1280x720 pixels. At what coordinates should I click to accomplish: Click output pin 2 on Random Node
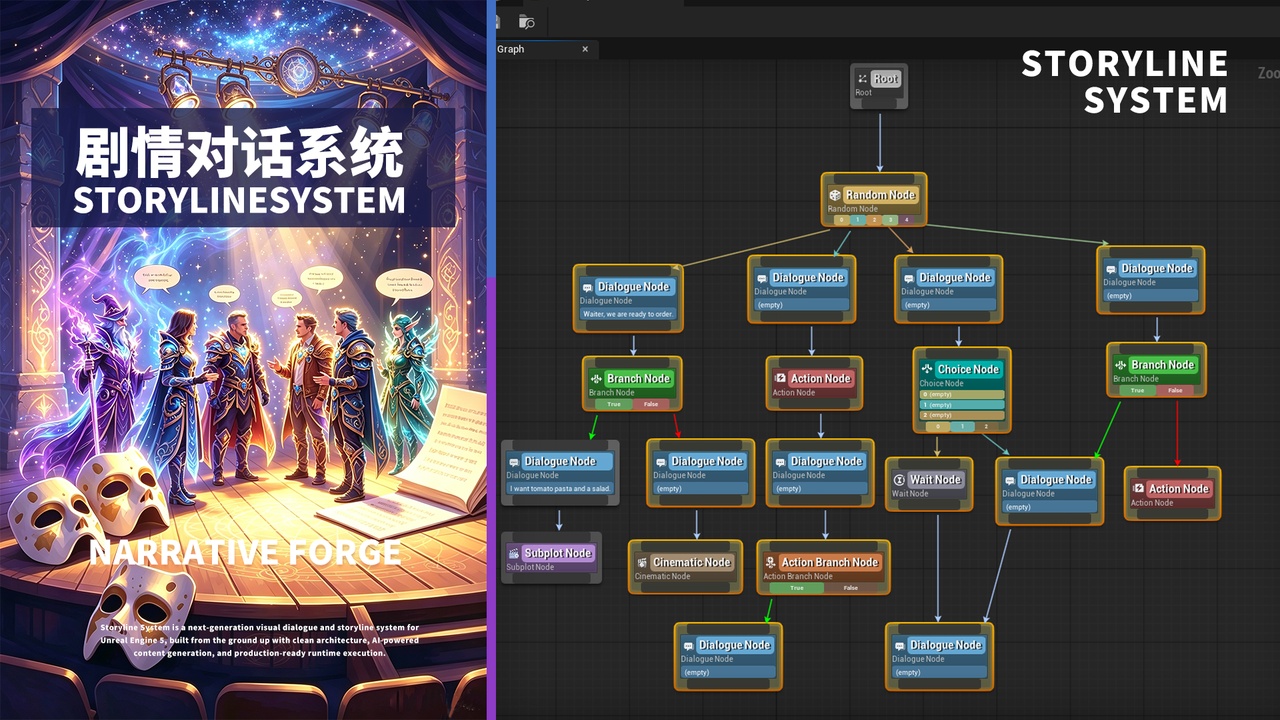873,219
